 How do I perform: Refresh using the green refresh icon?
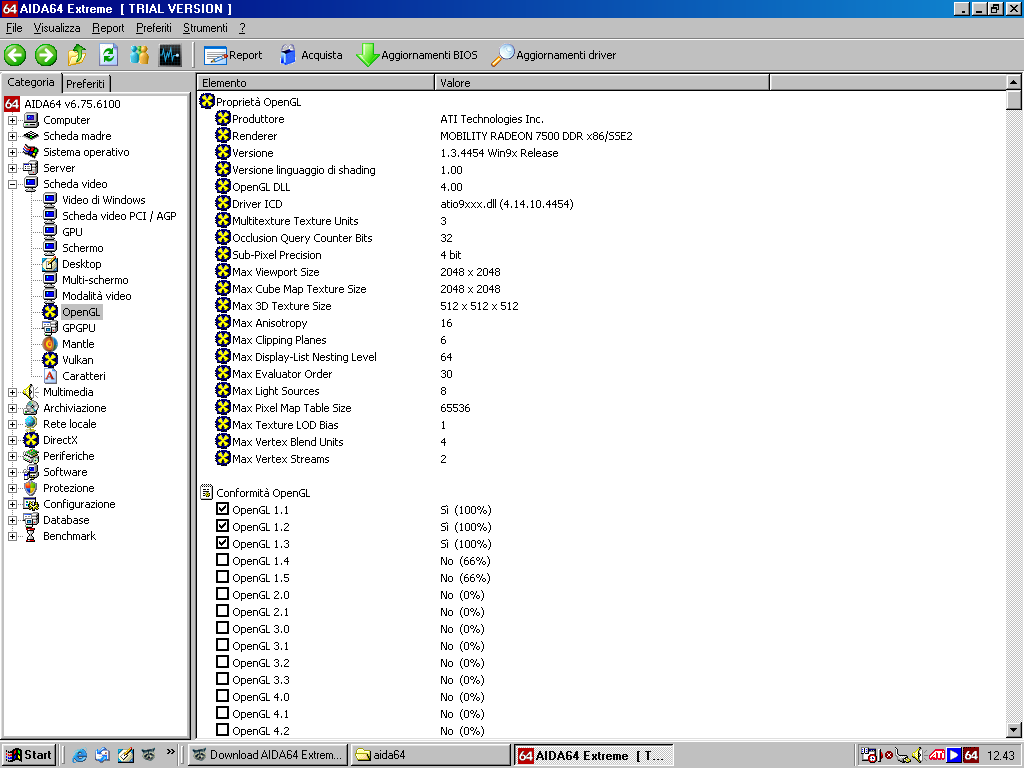pyautogui.click(x=108, y=55)
